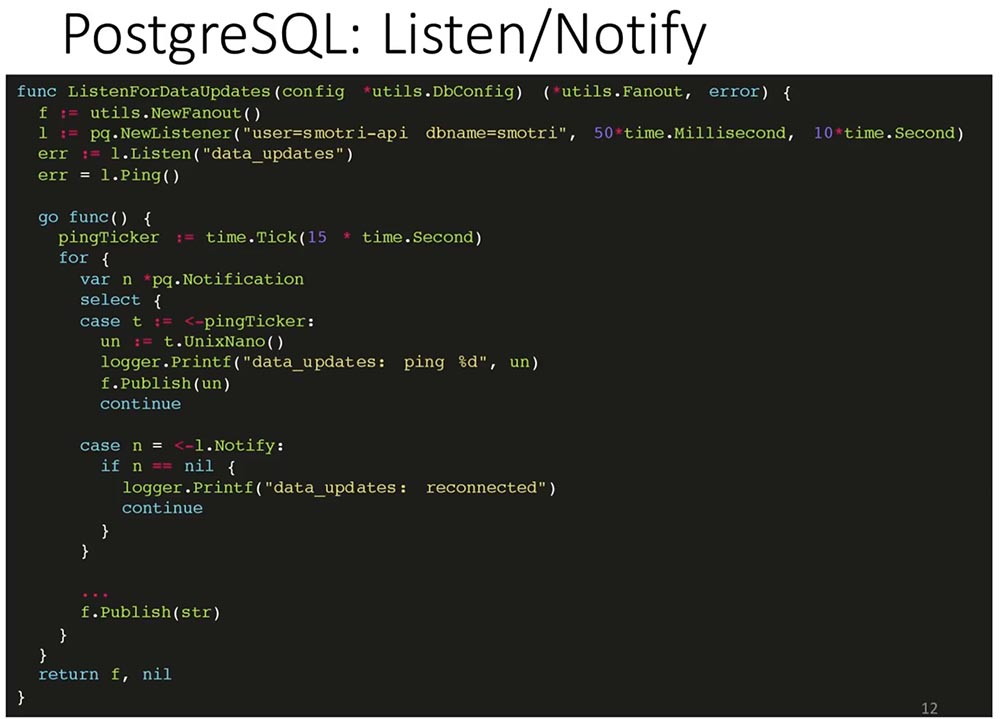
Task: Click the 'var n *pq.Notification' line
Action: click(191, 279)
